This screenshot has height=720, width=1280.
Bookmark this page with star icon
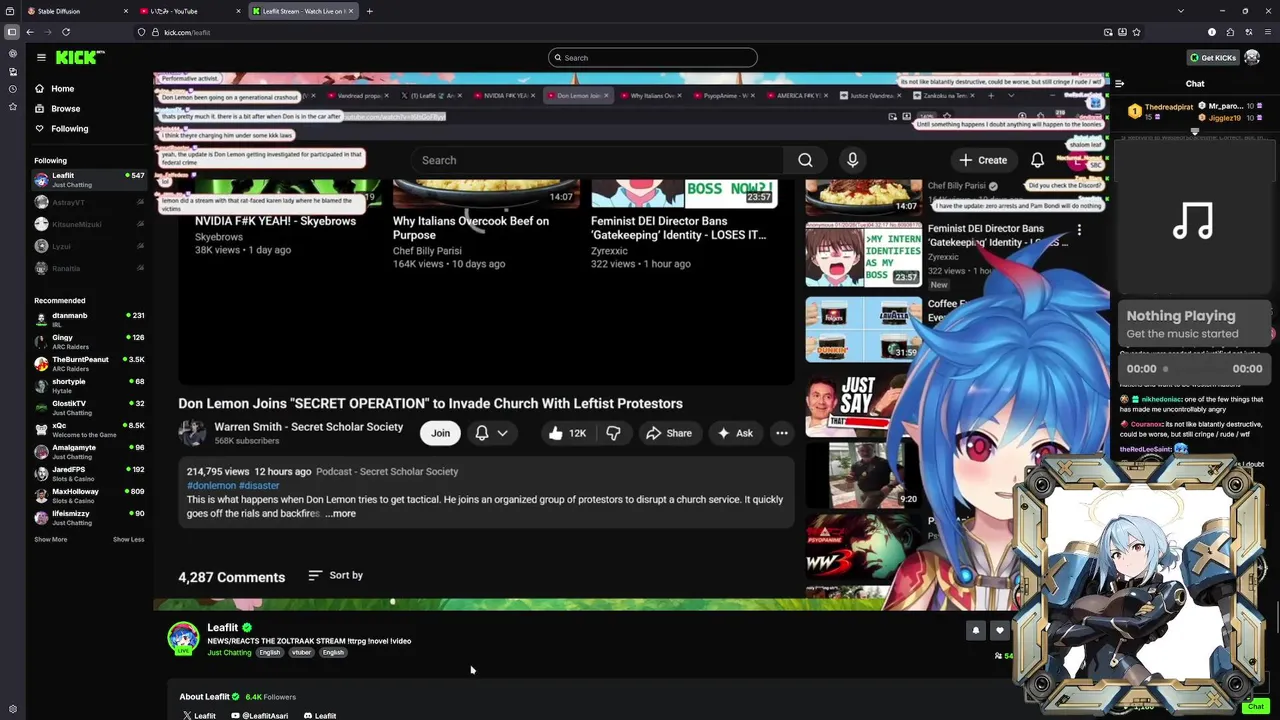(1136, 32)
